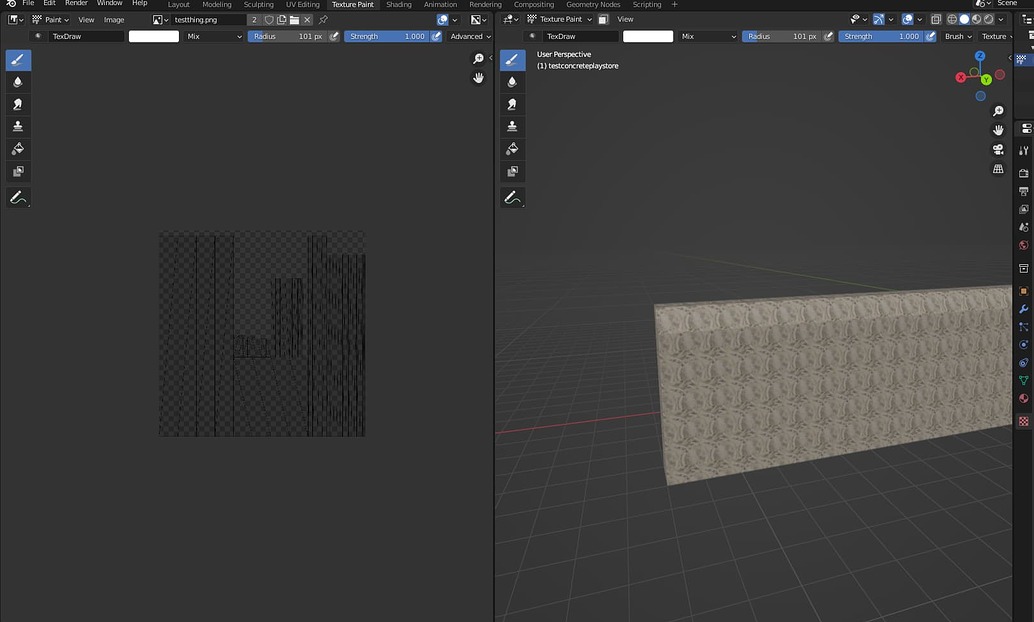This screenshot has width=1034, height=622.
Task: Click the Z axis on navigation gizmo
Action: tap(980, 56)
